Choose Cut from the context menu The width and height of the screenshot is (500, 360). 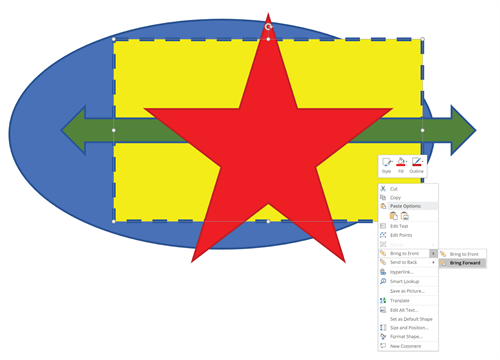(408, 189)
